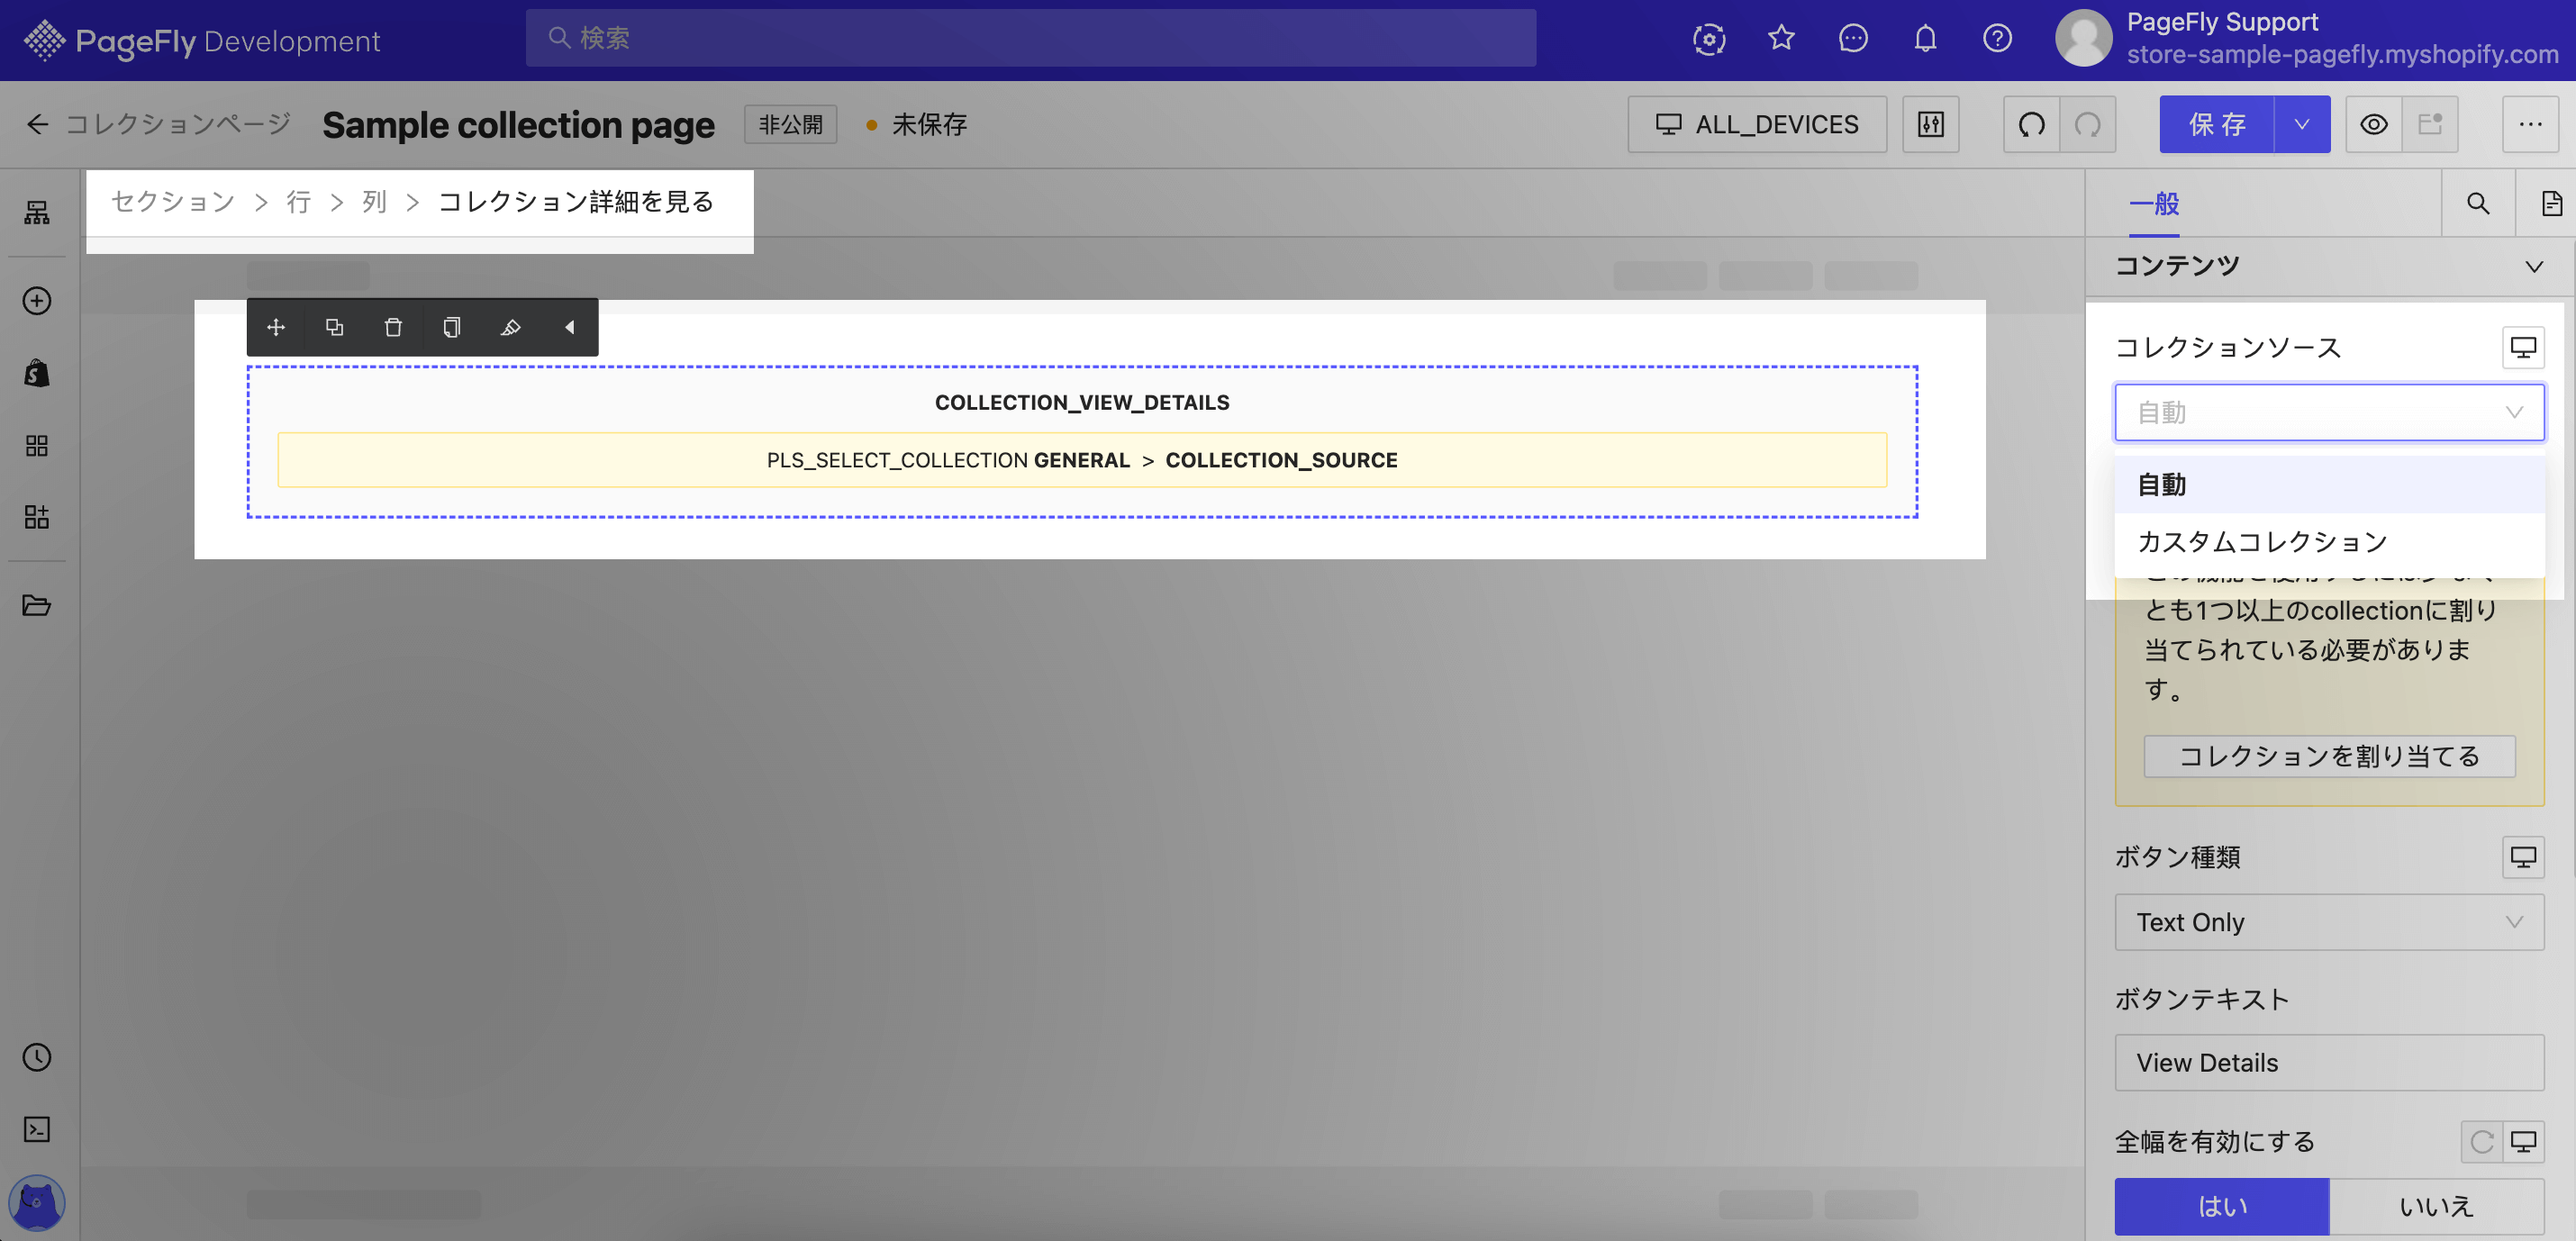Open the page settings sliders icon
Screen dimensions: 2576x1241
click(x=1930, y=124)
